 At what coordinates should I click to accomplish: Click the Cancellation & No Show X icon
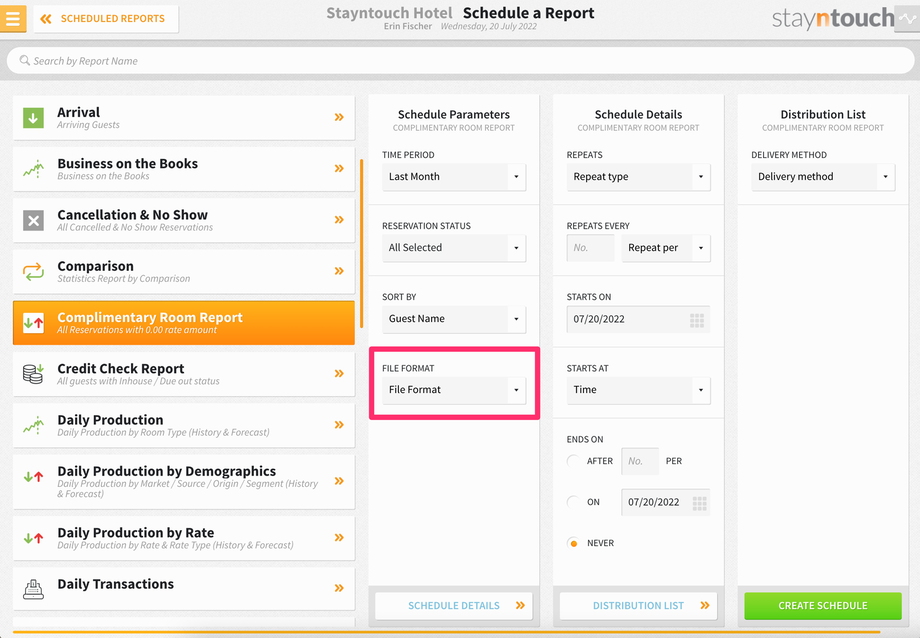click(33, 220)
